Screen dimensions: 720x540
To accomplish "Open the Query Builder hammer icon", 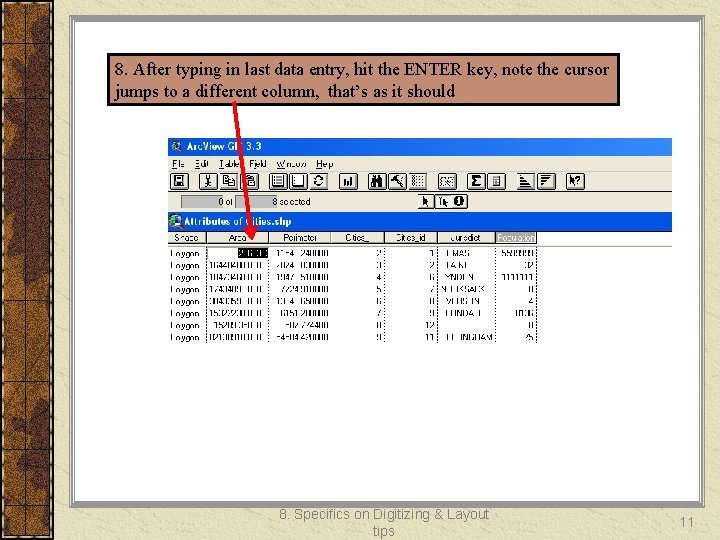I will pos(398,181).
